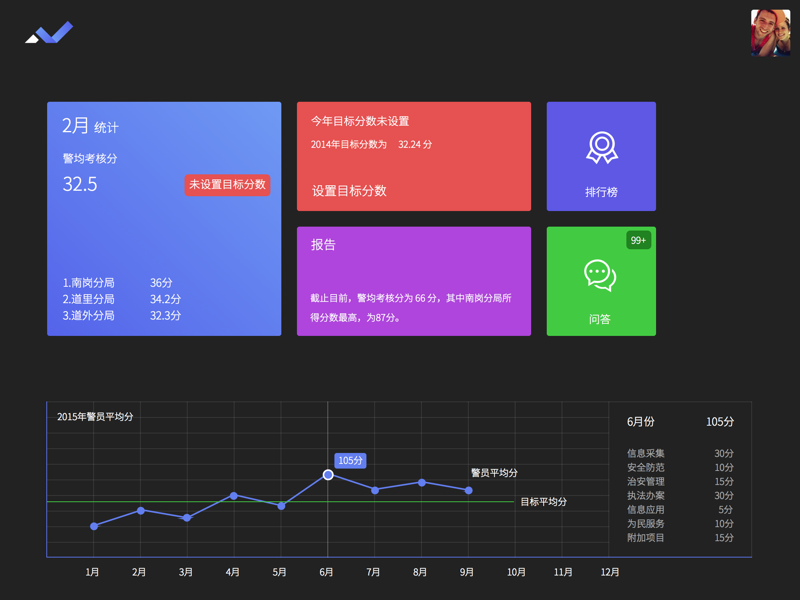Choose 10月 on the chart month axis
Viewport: 800px width, 600px height.
coord(516,572)
